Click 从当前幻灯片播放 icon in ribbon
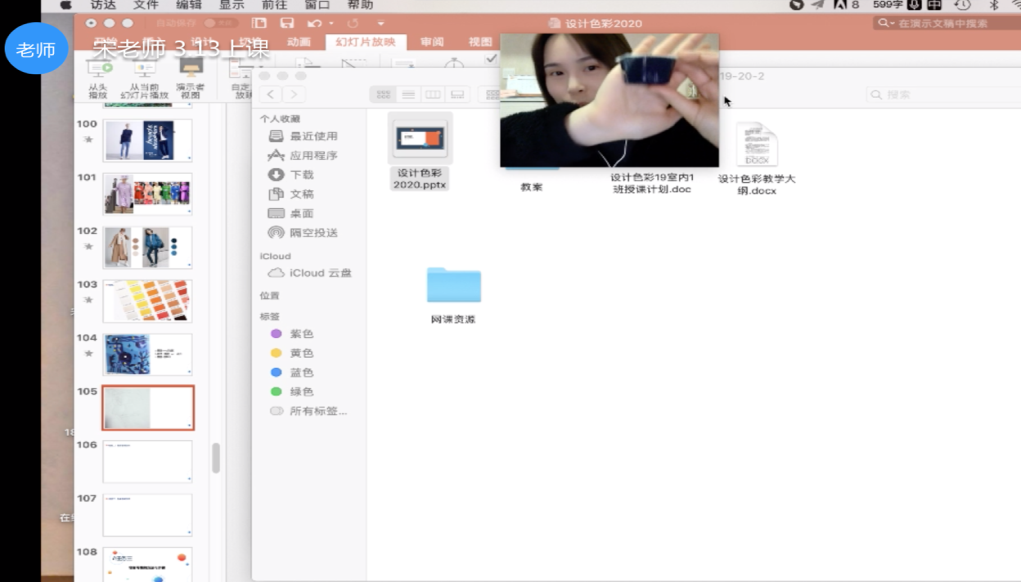1021x582 pixels. 144,70
